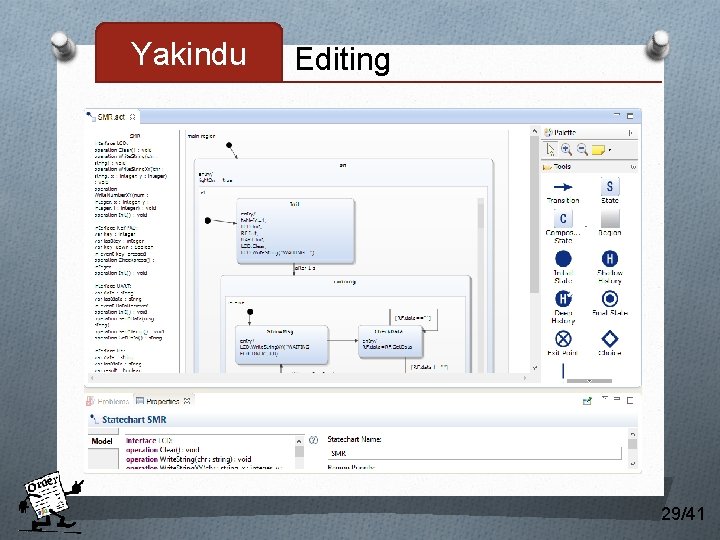Select the State tool in palette

tap(610, 191)
